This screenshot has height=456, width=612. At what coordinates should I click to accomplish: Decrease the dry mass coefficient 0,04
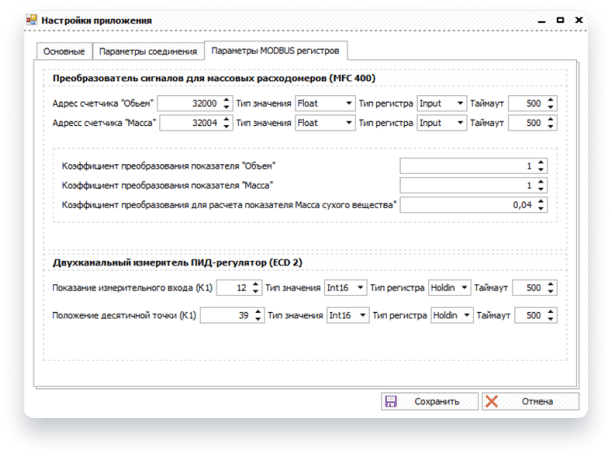pyautogui.click(x=541, y=208)
